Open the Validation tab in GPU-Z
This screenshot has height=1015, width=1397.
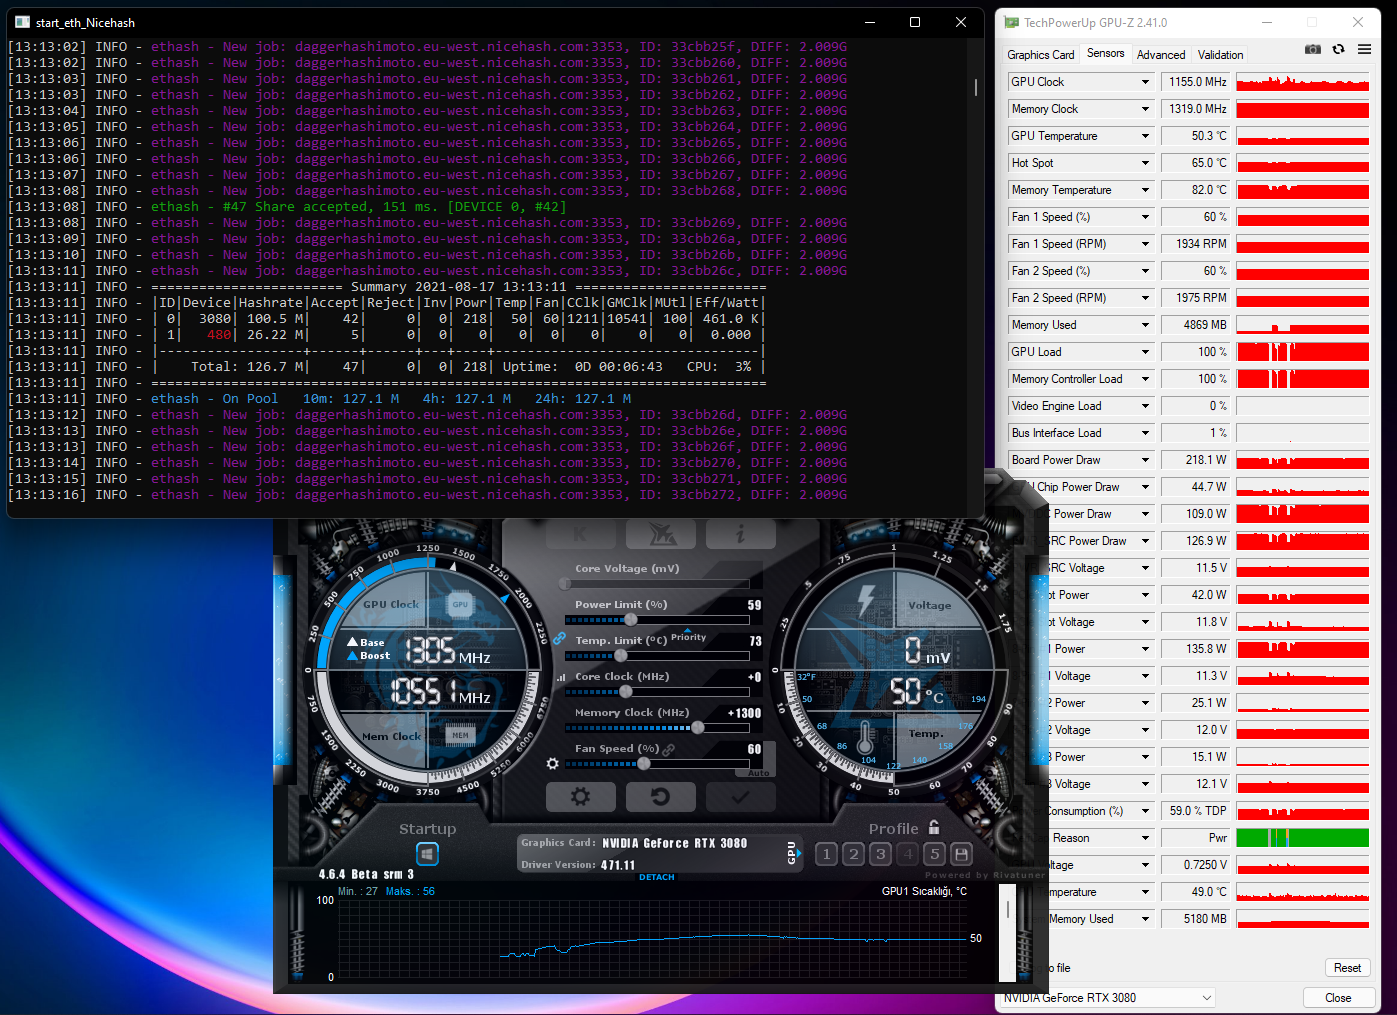(1221, 55)
